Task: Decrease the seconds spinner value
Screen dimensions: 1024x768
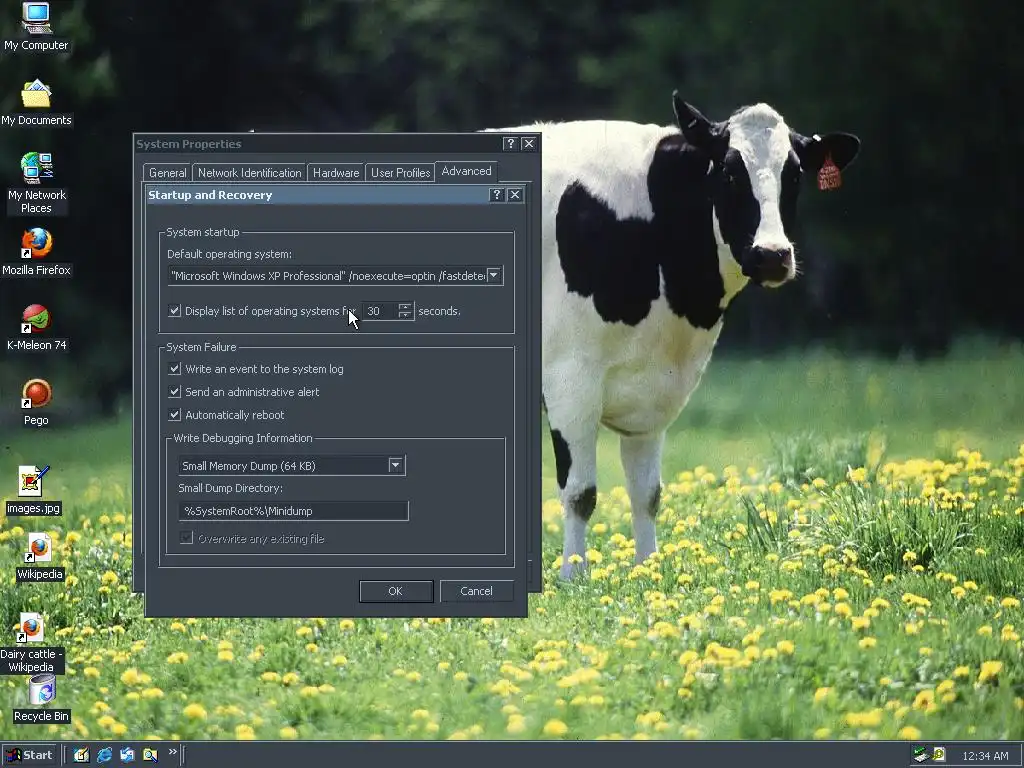Action: pyautogui.click(x=405, y=315)
